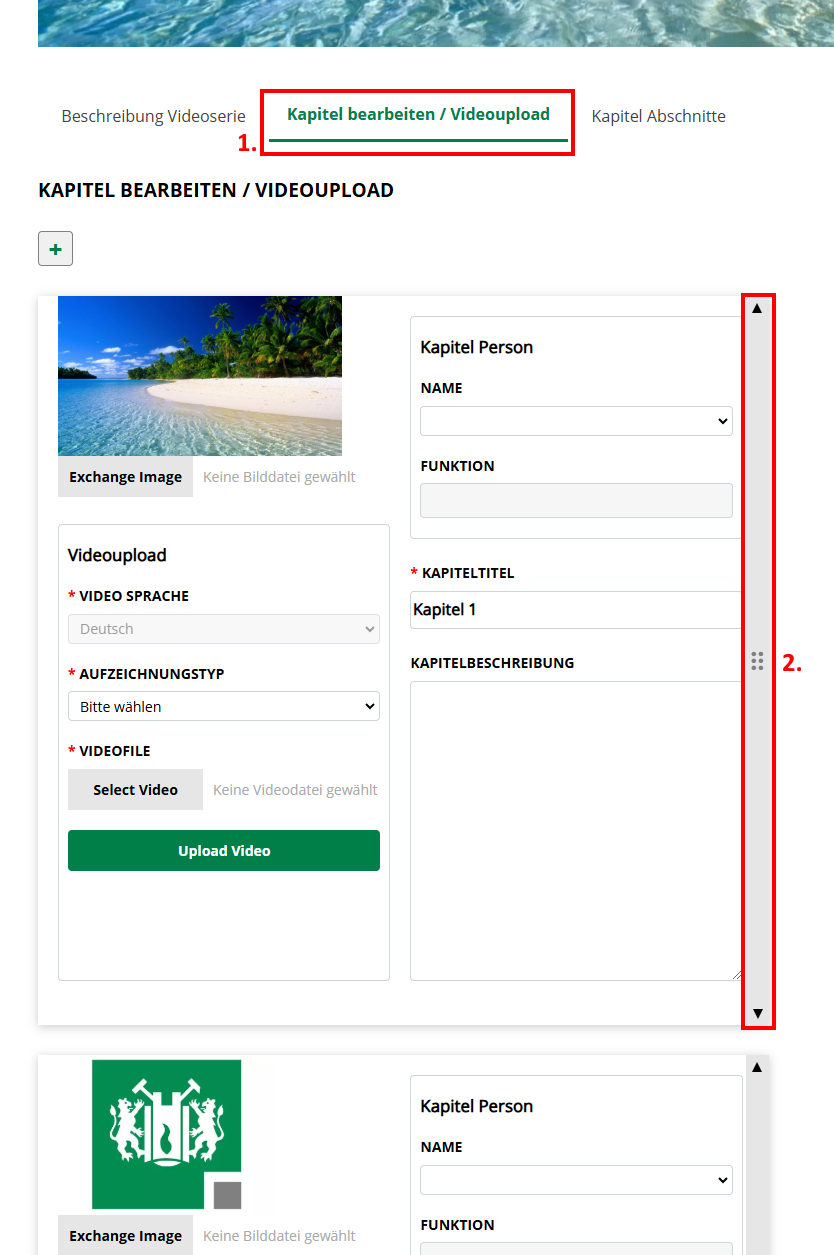Screen dimensions: 834x1255
Task: Expand the Name dropdown in first Kapitel Person
Action: (x=576, y=421)
